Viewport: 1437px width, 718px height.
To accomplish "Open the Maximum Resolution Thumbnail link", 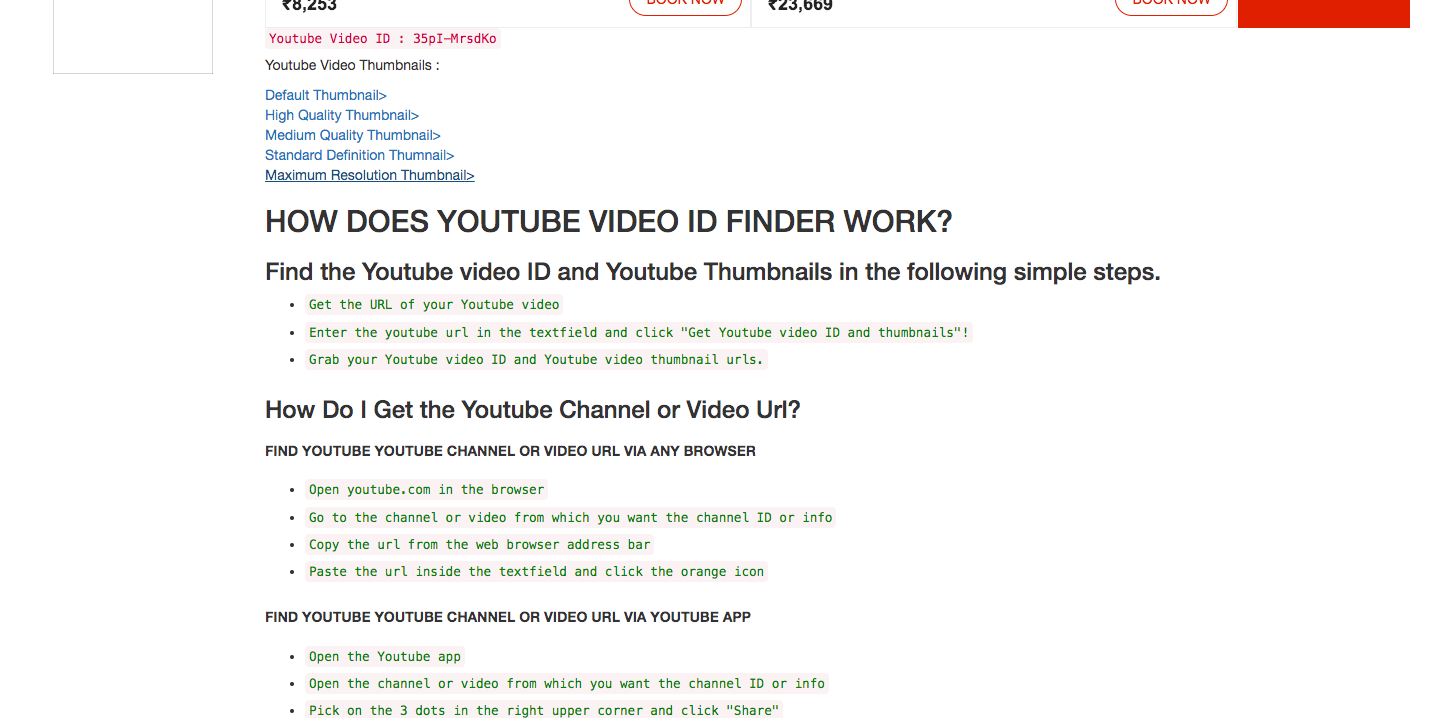I will pos(370,175).
